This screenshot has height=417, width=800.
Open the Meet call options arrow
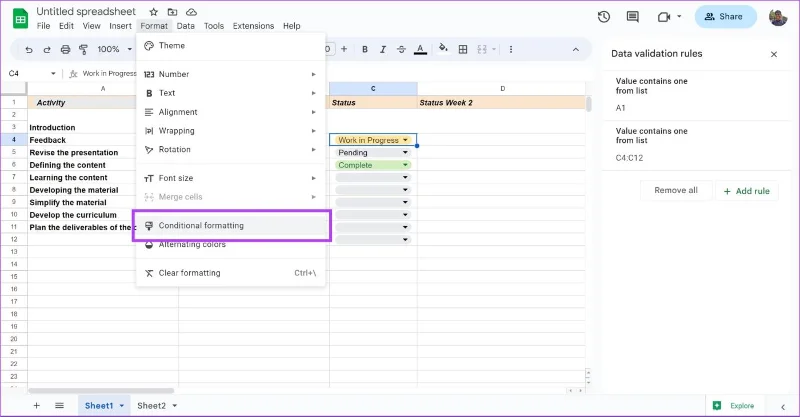(679, 16)
